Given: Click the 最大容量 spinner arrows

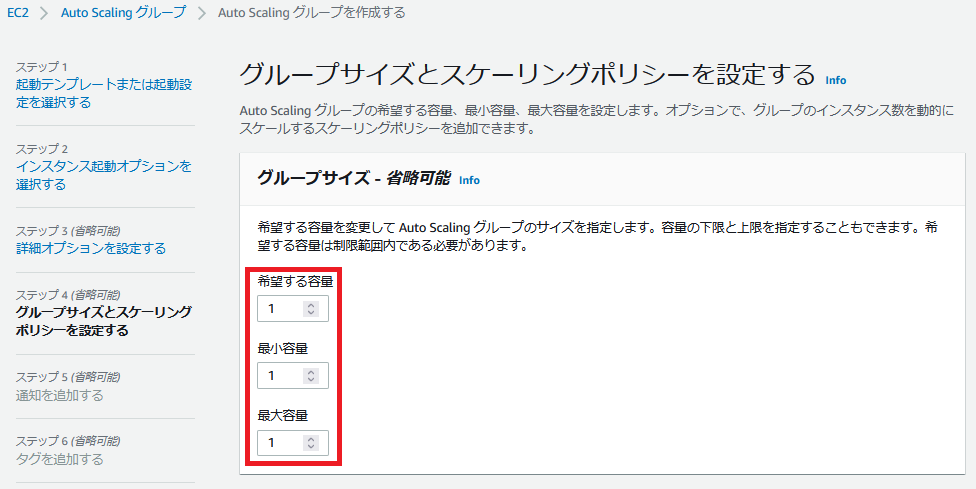Looking at the screenshot, I should (311, 443).
